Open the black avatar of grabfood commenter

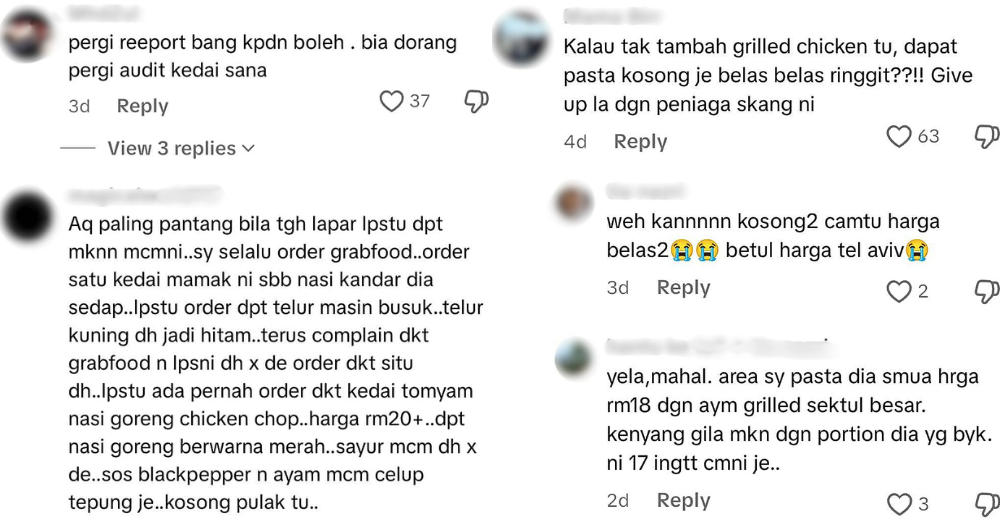(x=27, y=218)
